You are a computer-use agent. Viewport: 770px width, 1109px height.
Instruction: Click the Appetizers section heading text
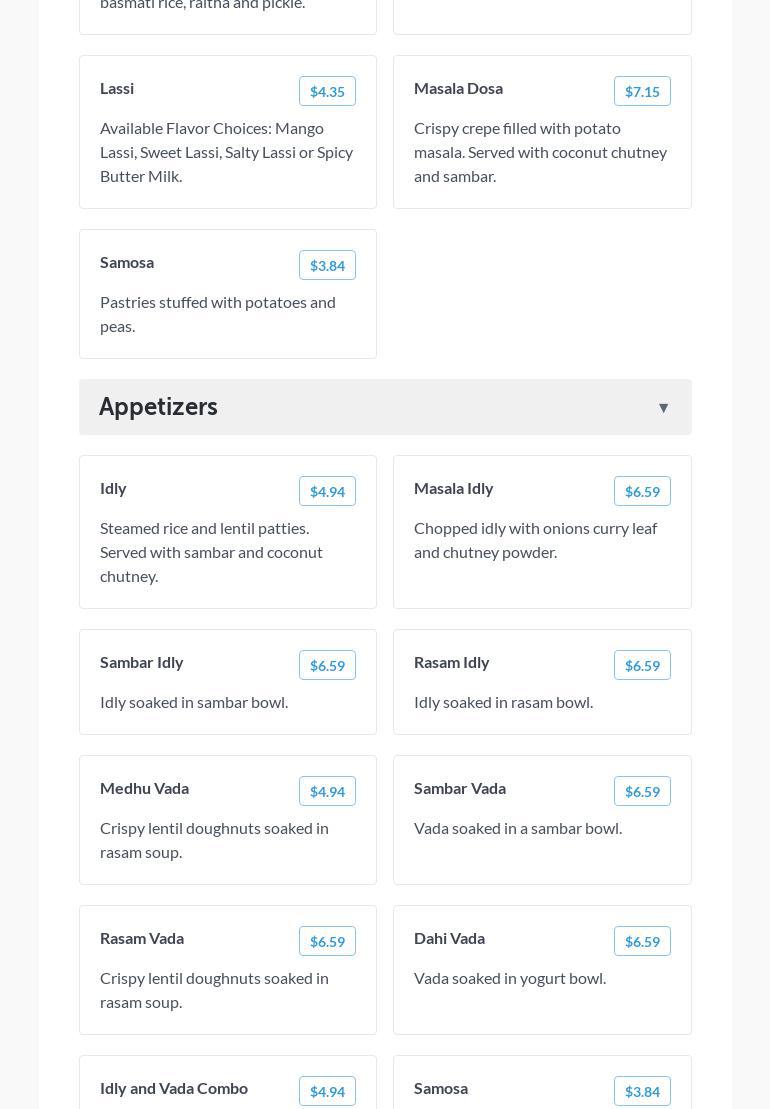tap(158, 406)
